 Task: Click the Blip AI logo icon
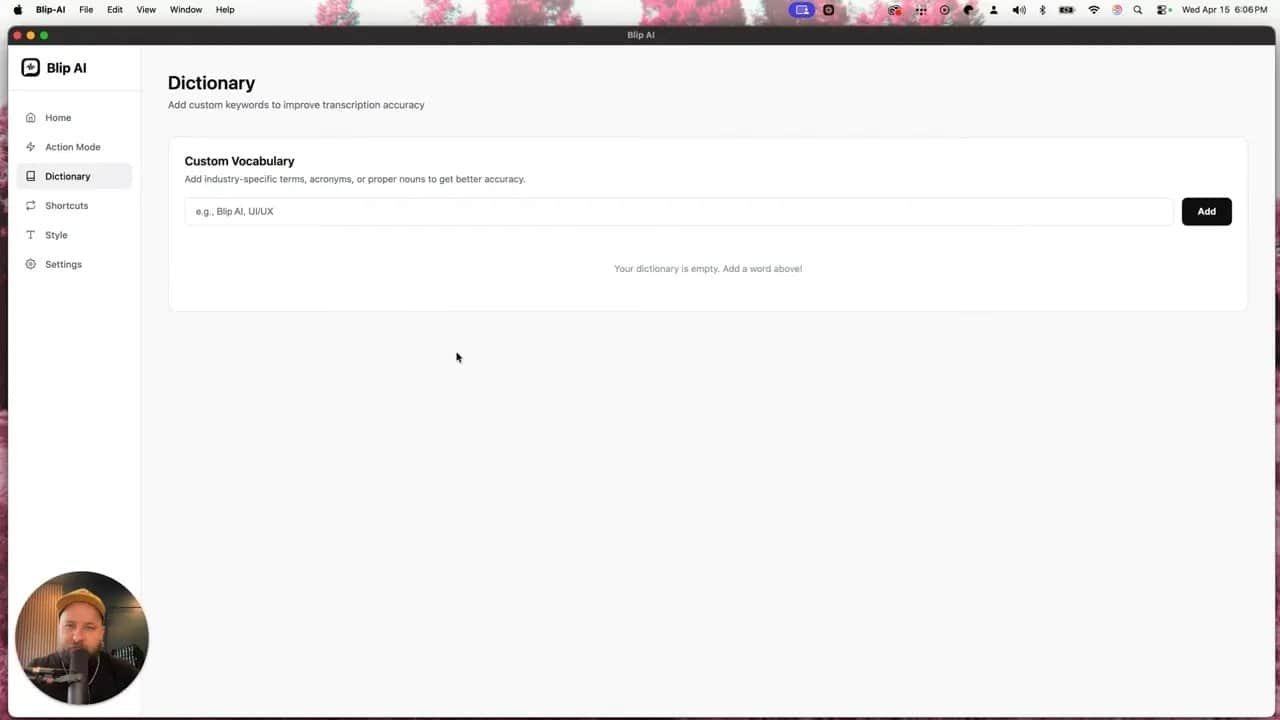pos(31,68)
